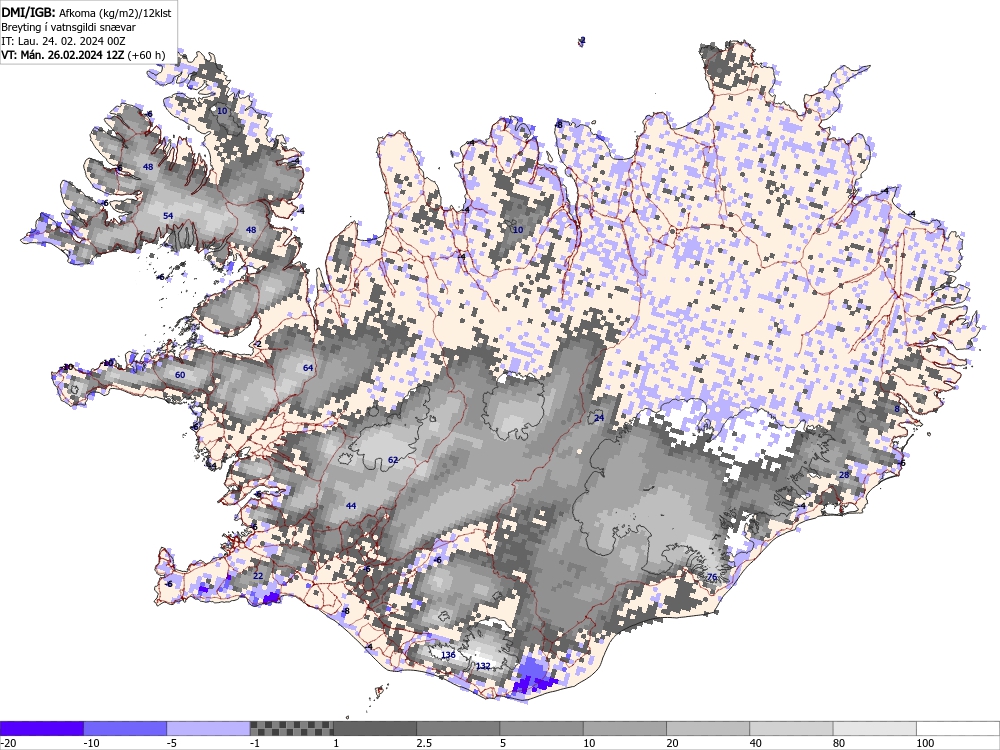Click the legend swatch between 20 and 40
Screen dimensions: 1000x750
pos(708,728)
